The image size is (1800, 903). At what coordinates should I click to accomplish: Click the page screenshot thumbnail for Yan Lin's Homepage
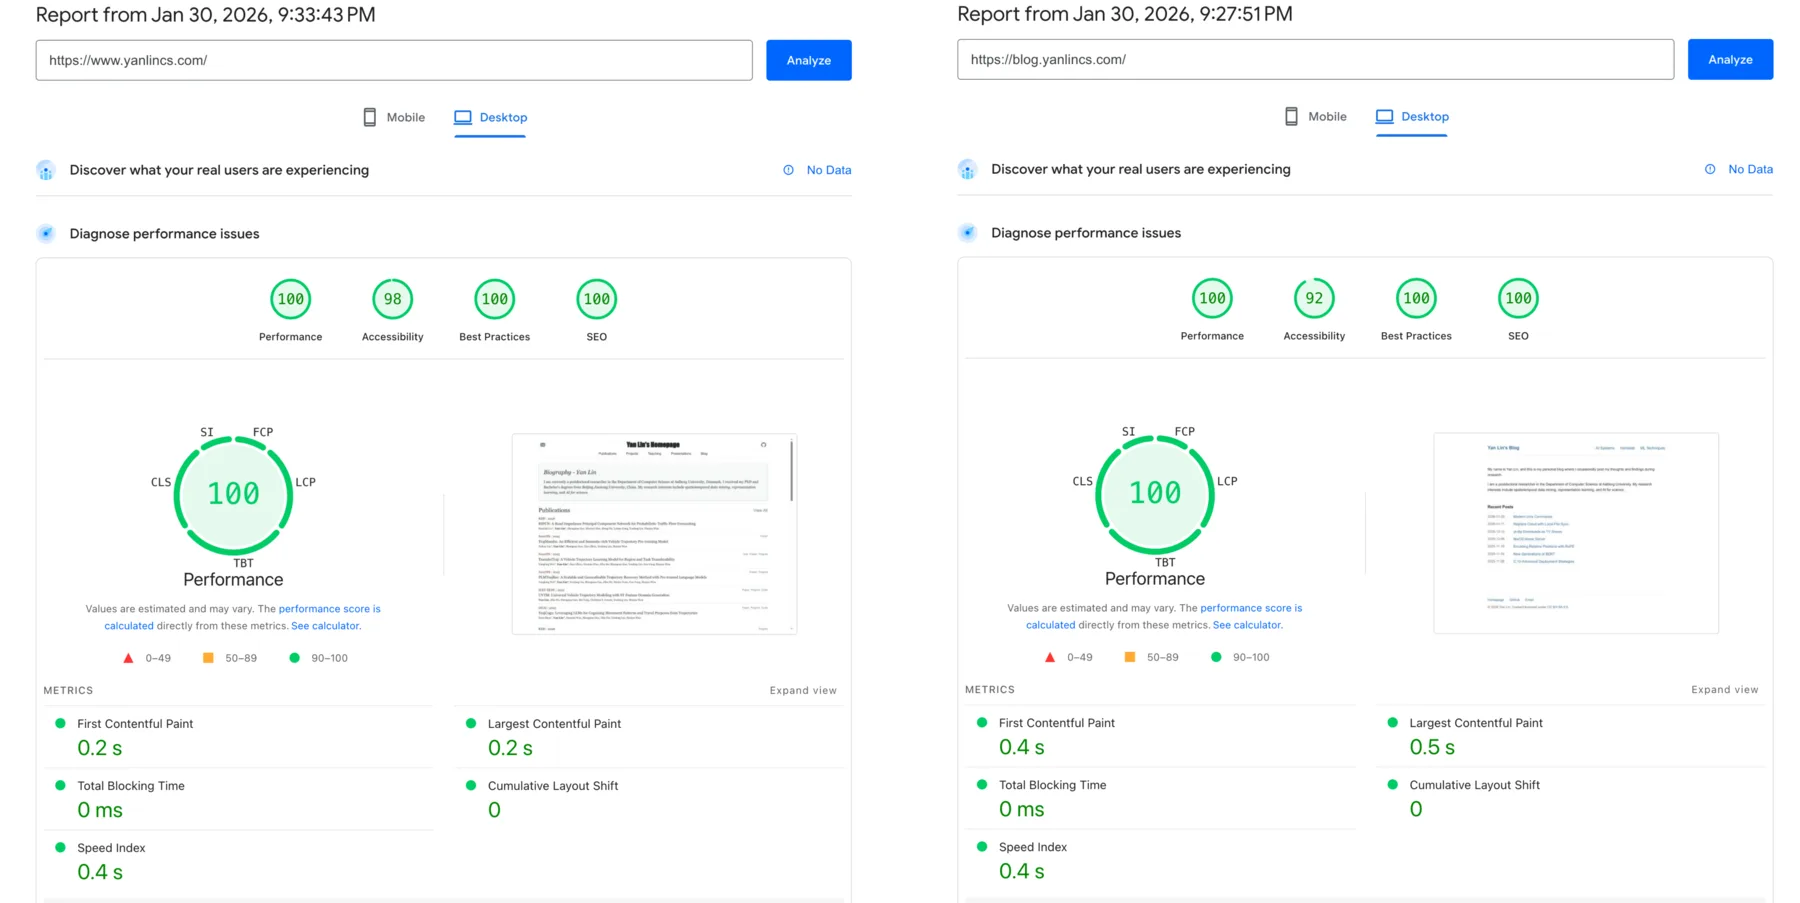[x=654, y=532]
